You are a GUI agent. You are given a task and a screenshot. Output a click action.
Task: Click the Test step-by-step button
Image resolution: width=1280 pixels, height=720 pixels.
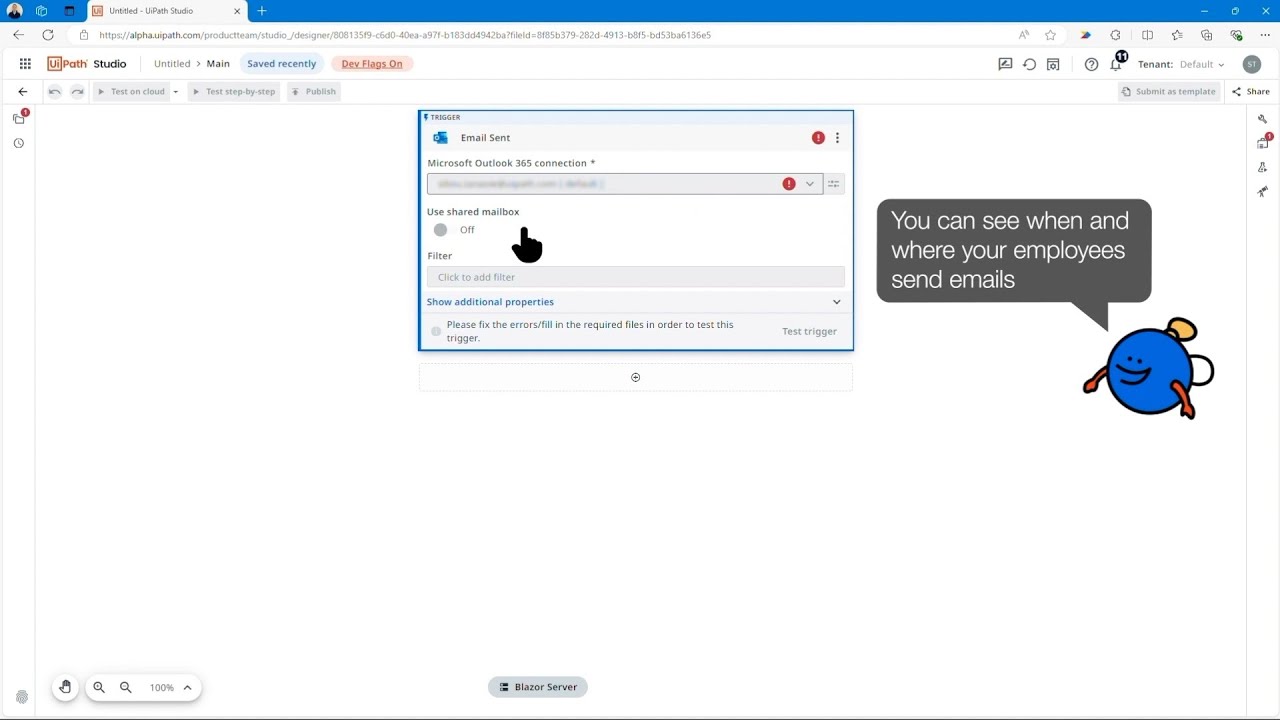pyautogui.click(x=234, y=91)
